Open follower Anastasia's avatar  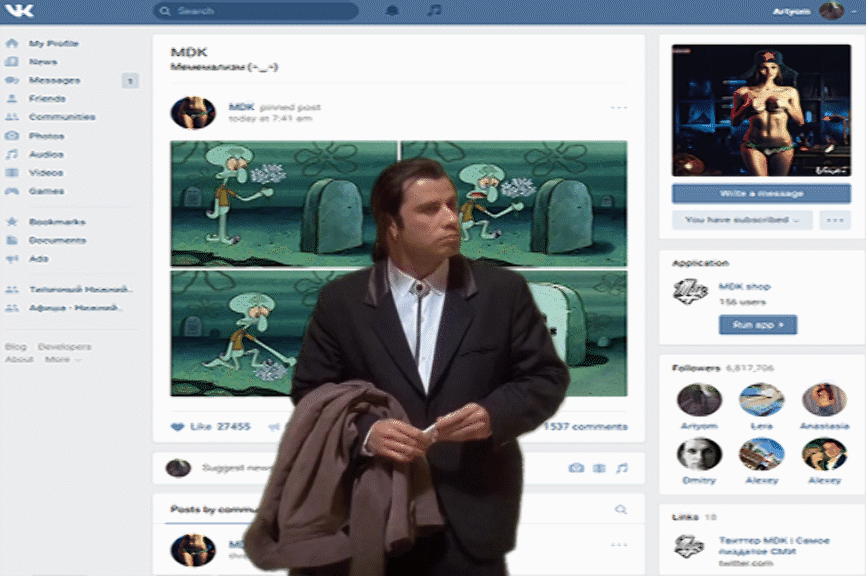(825, 400)
